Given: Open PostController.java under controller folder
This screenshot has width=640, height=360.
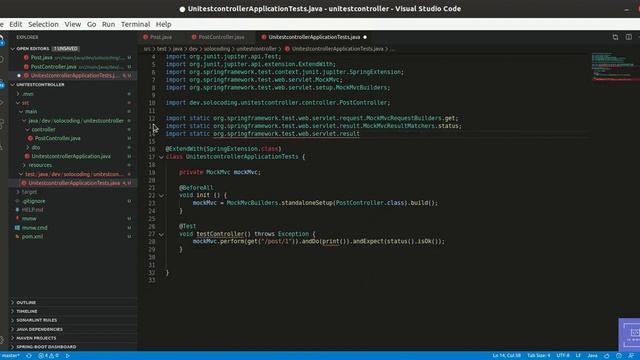Looking at the screenshot, I should coord(57,138).
